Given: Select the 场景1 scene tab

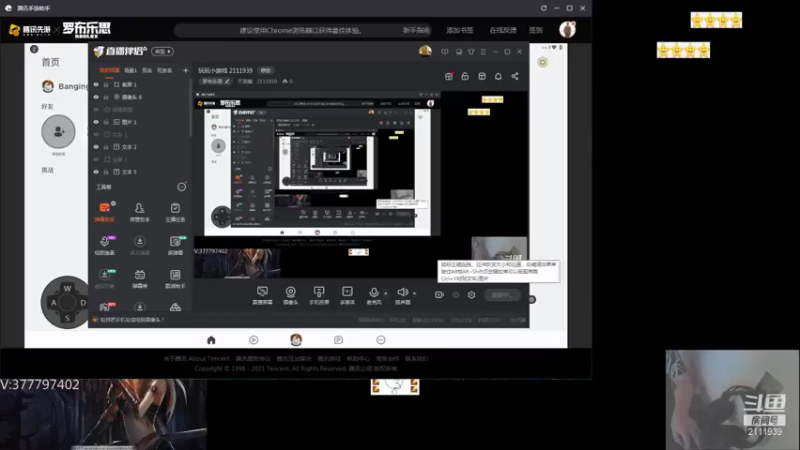Looking at the screenshot, I should (x=131, y=70).
